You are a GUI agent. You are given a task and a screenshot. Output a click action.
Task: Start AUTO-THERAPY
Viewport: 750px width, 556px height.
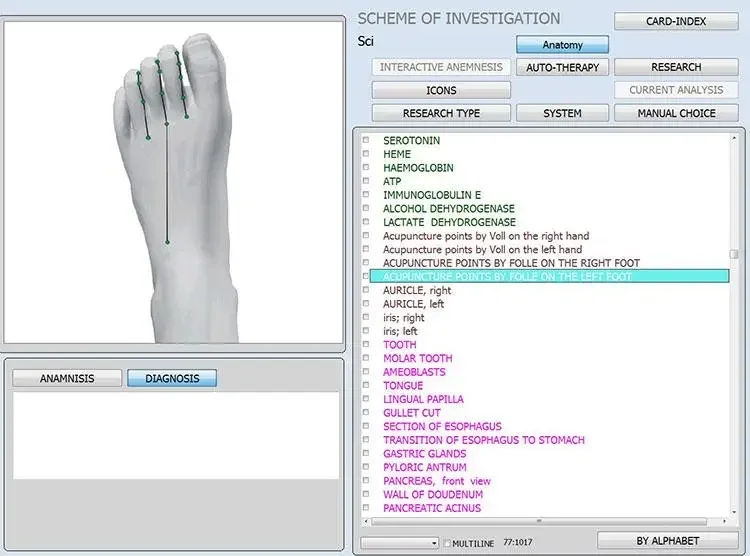tap(562, 67)
